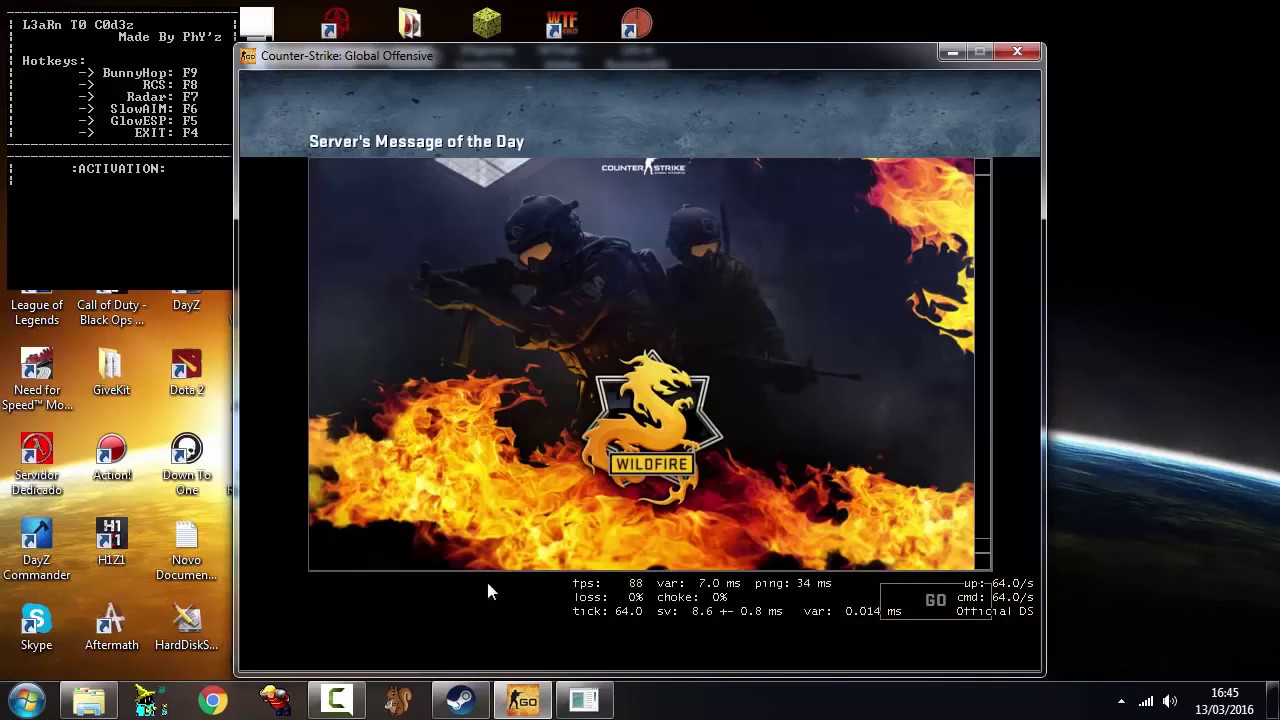The height and width of the screenshot is (720, 1280).
Task: Open Windows Explorer from the taskbar
Action: coord(89,700)
